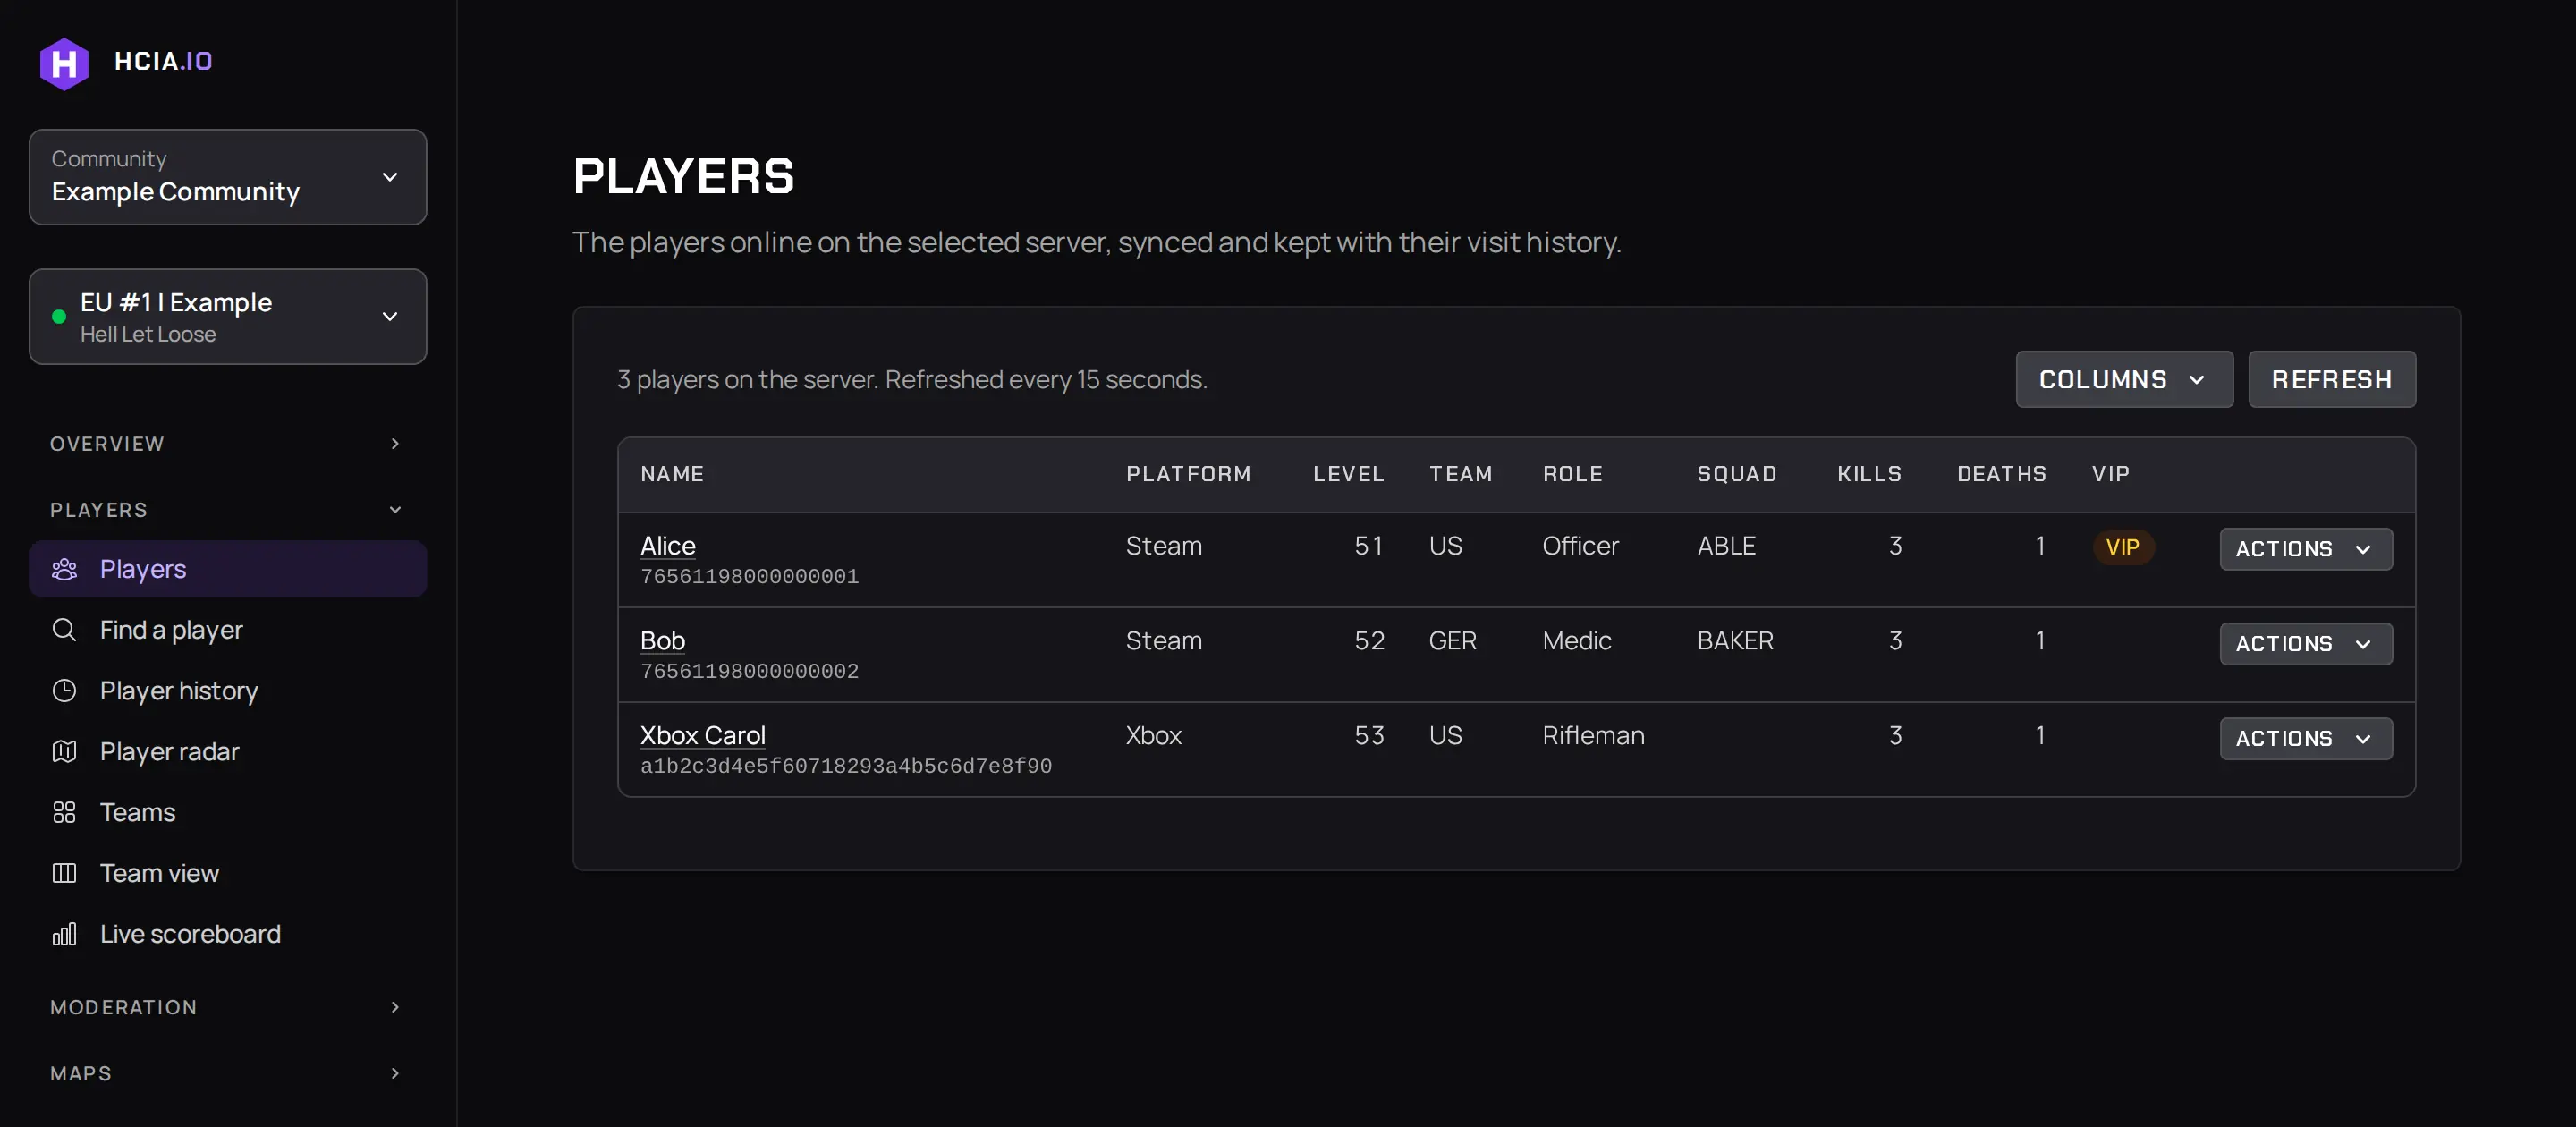The width and height of the screenshot is (2576, 1127).
Task: Click the BAKER squad cell
Action: coord(1735,641)
